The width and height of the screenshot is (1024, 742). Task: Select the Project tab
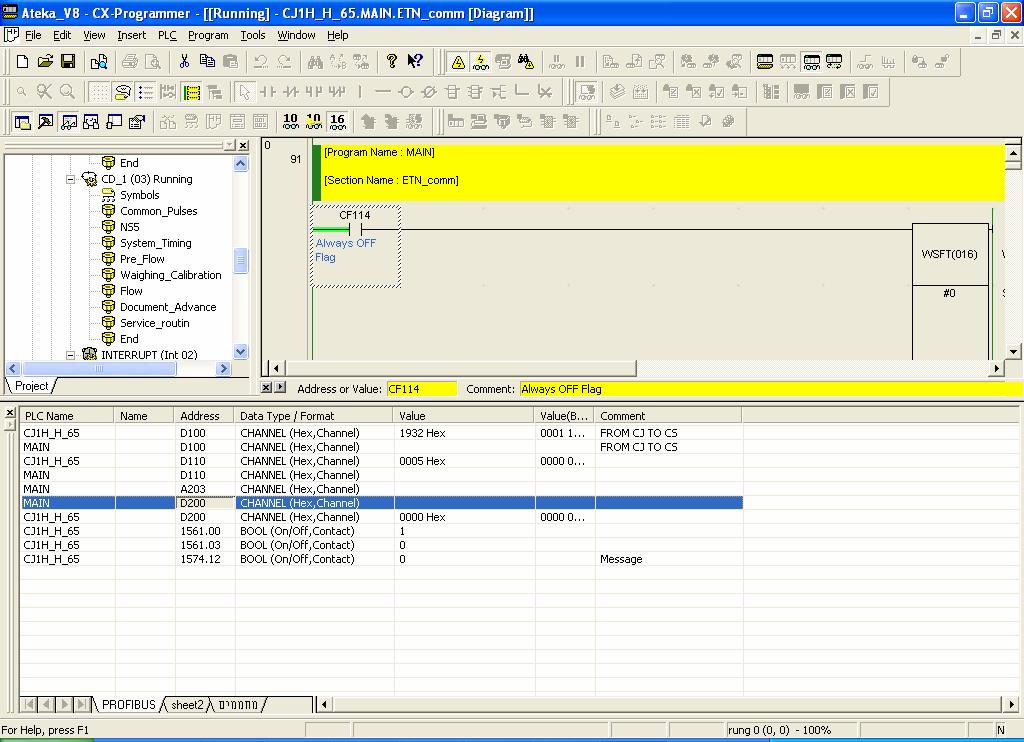click(31, 386)
